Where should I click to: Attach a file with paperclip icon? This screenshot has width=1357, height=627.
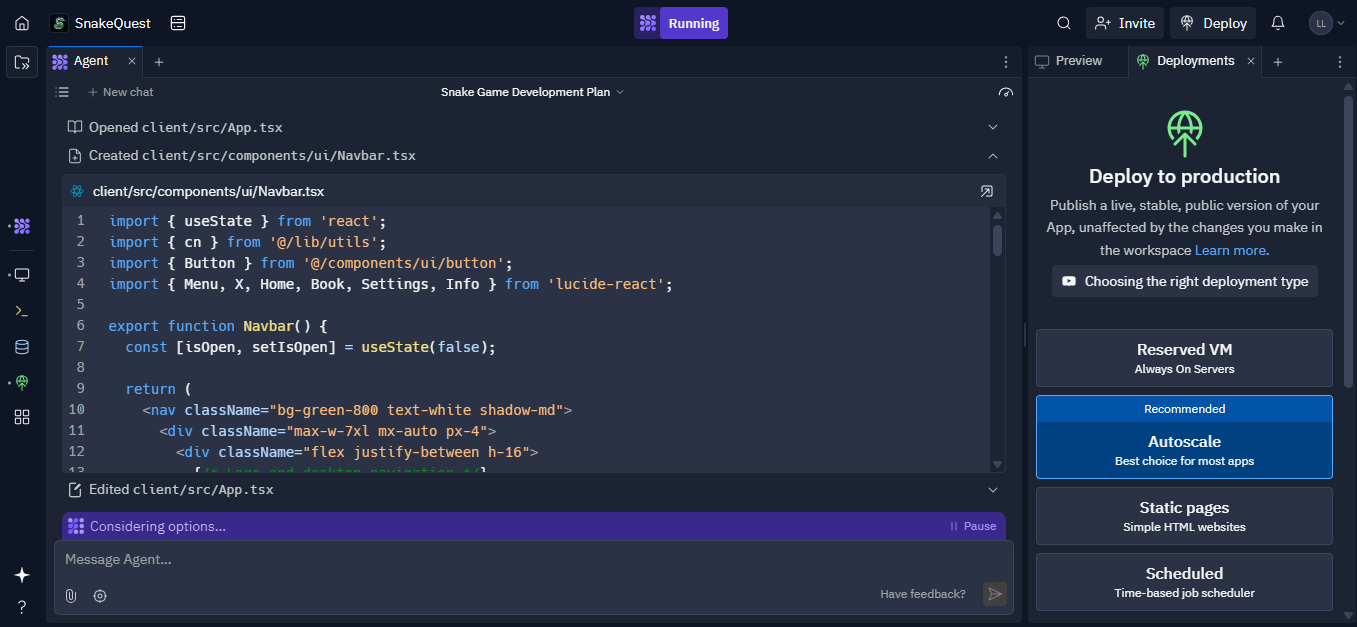click(x=71, y=596)
